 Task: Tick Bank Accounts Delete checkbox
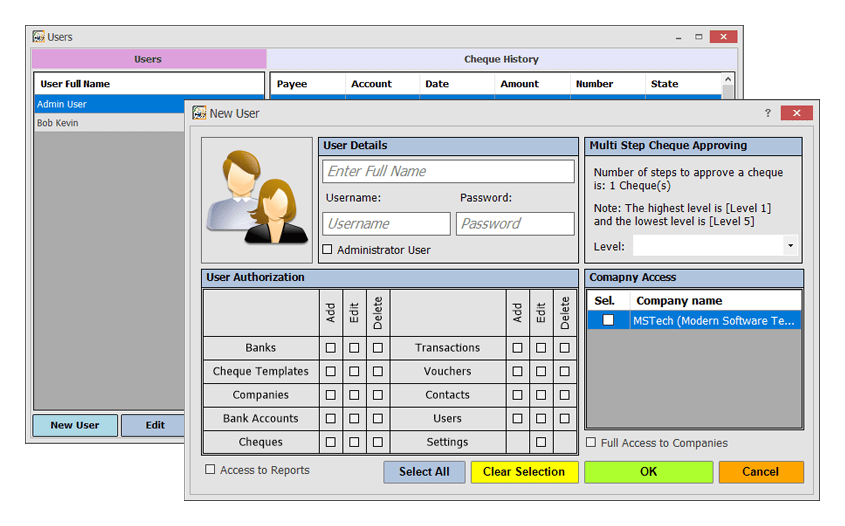(378, 418)
